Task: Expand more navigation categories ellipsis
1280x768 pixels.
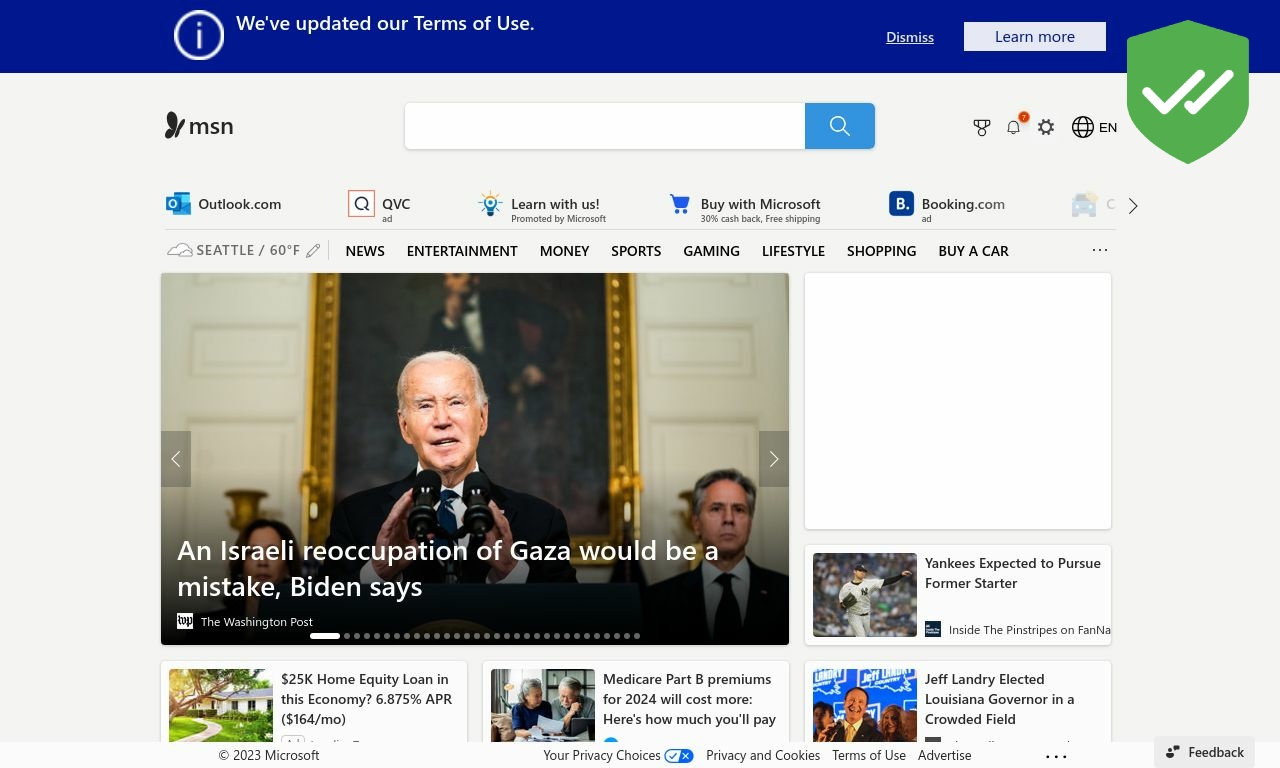Action: (1100, 251)
